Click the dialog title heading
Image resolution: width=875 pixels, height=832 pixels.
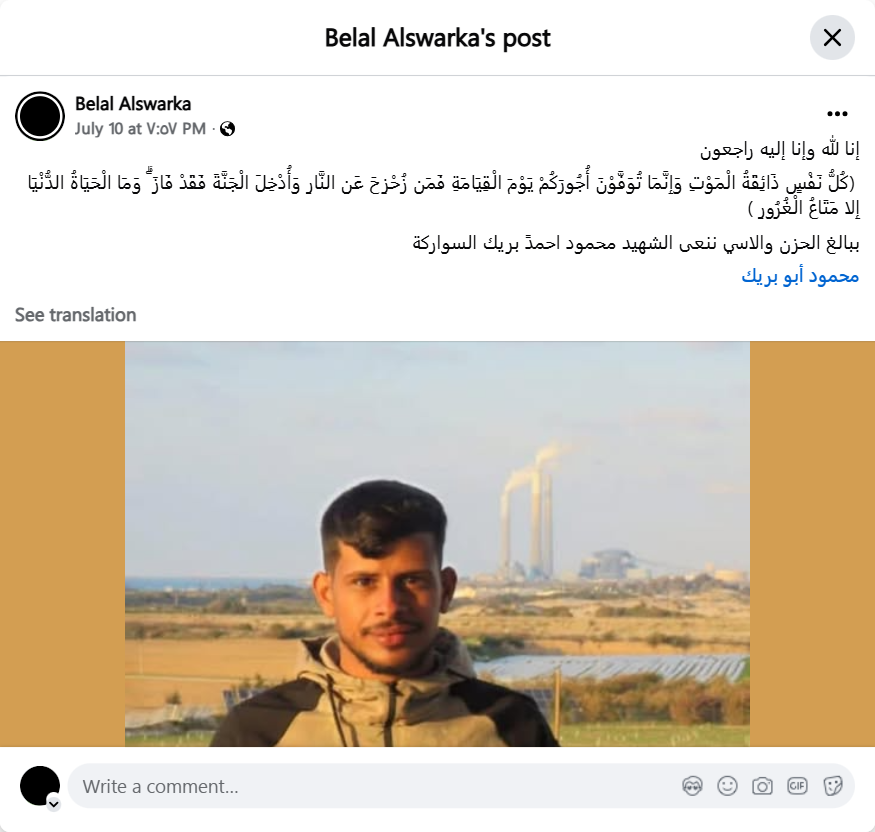pos(438,38)
